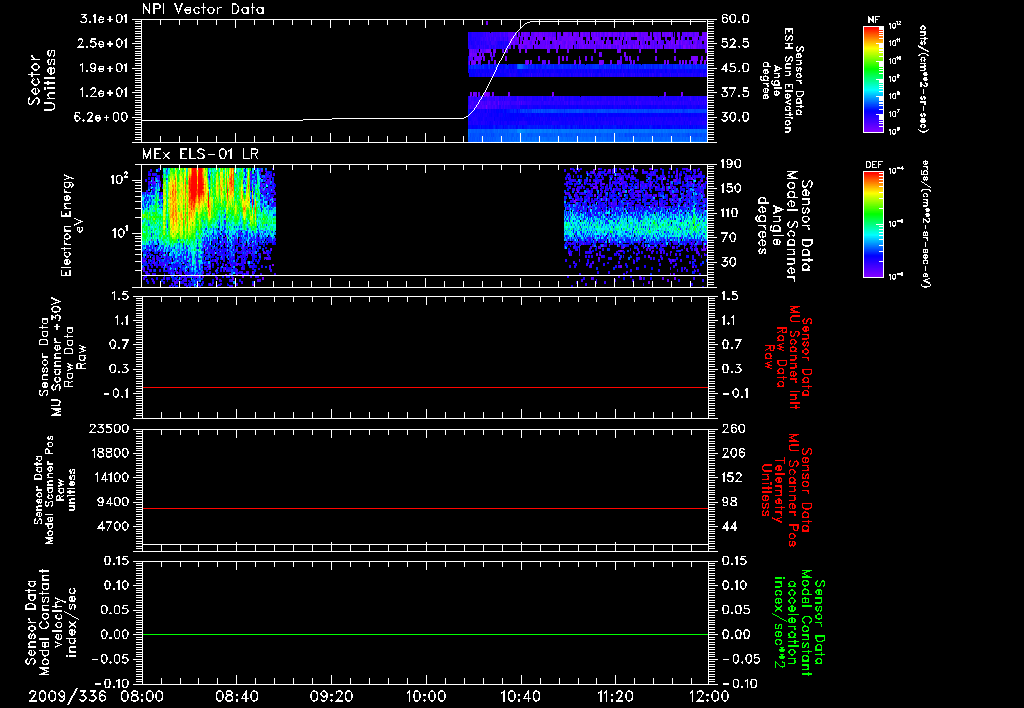Click the 260 telemetry tick value
This screenshot has width=1024, height=708.
click(731, 428)
